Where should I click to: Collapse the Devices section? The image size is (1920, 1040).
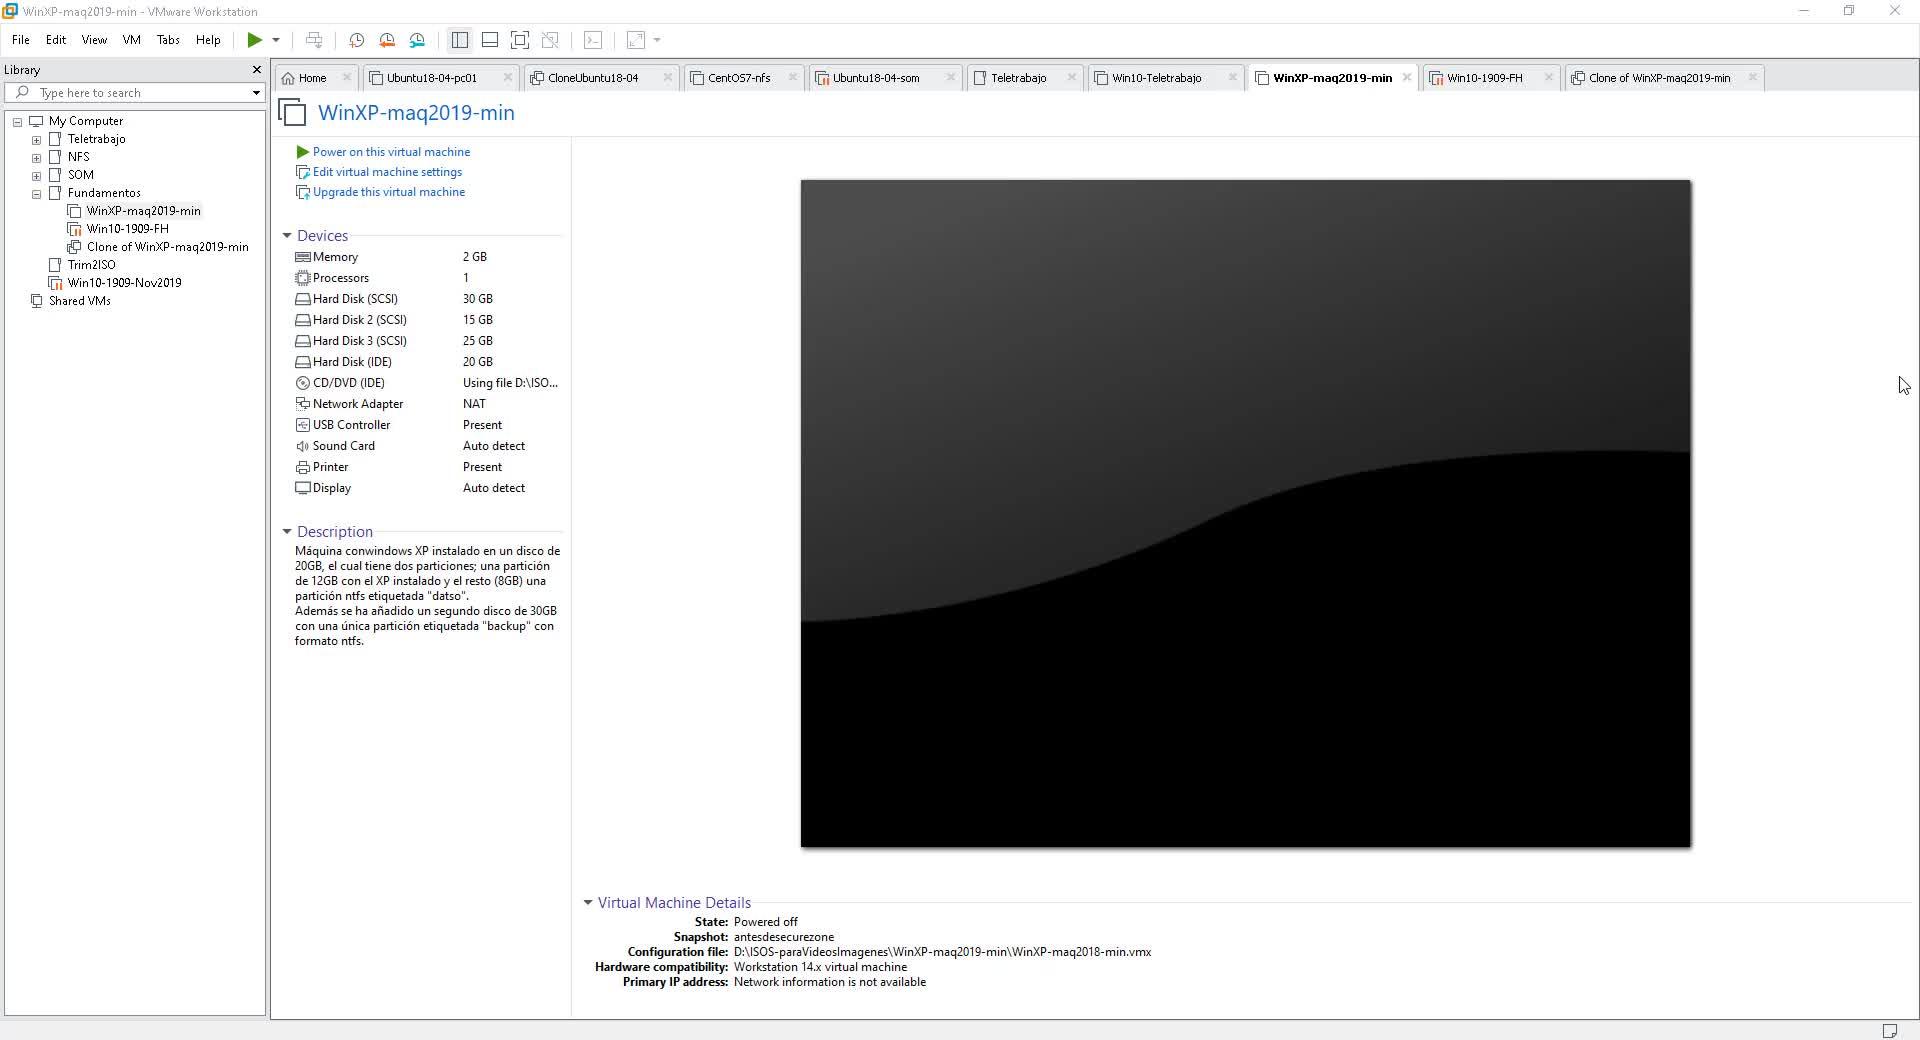(287, 236)
